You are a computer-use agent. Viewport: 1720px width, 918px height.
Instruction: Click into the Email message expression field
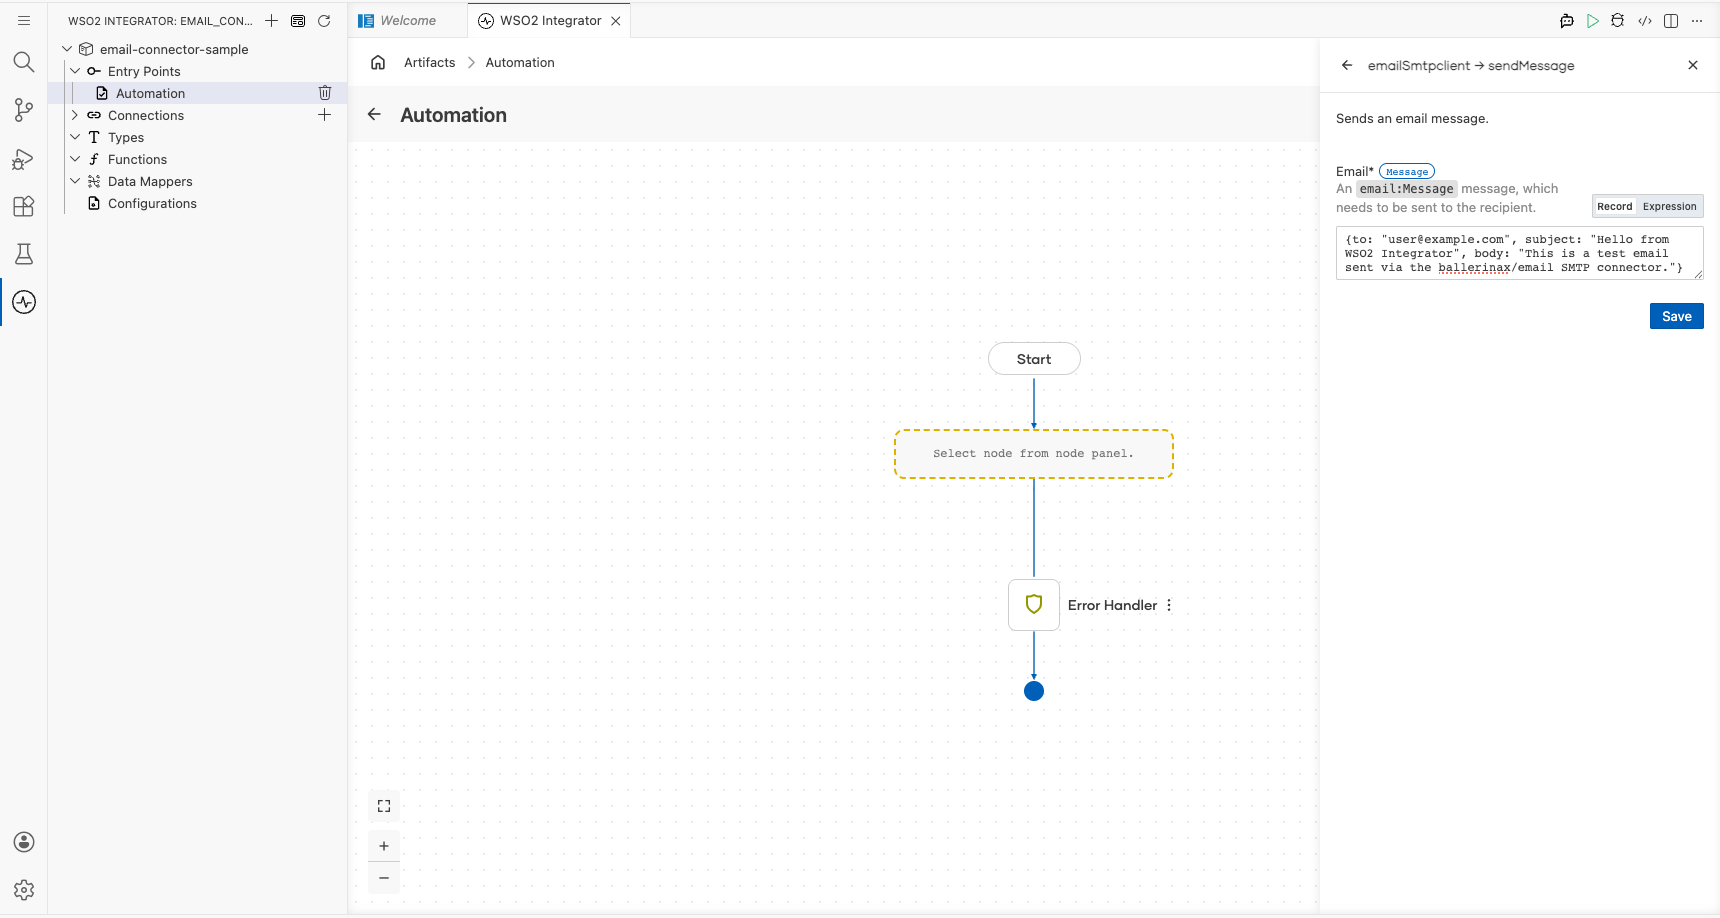click(x=1520, y=253)
